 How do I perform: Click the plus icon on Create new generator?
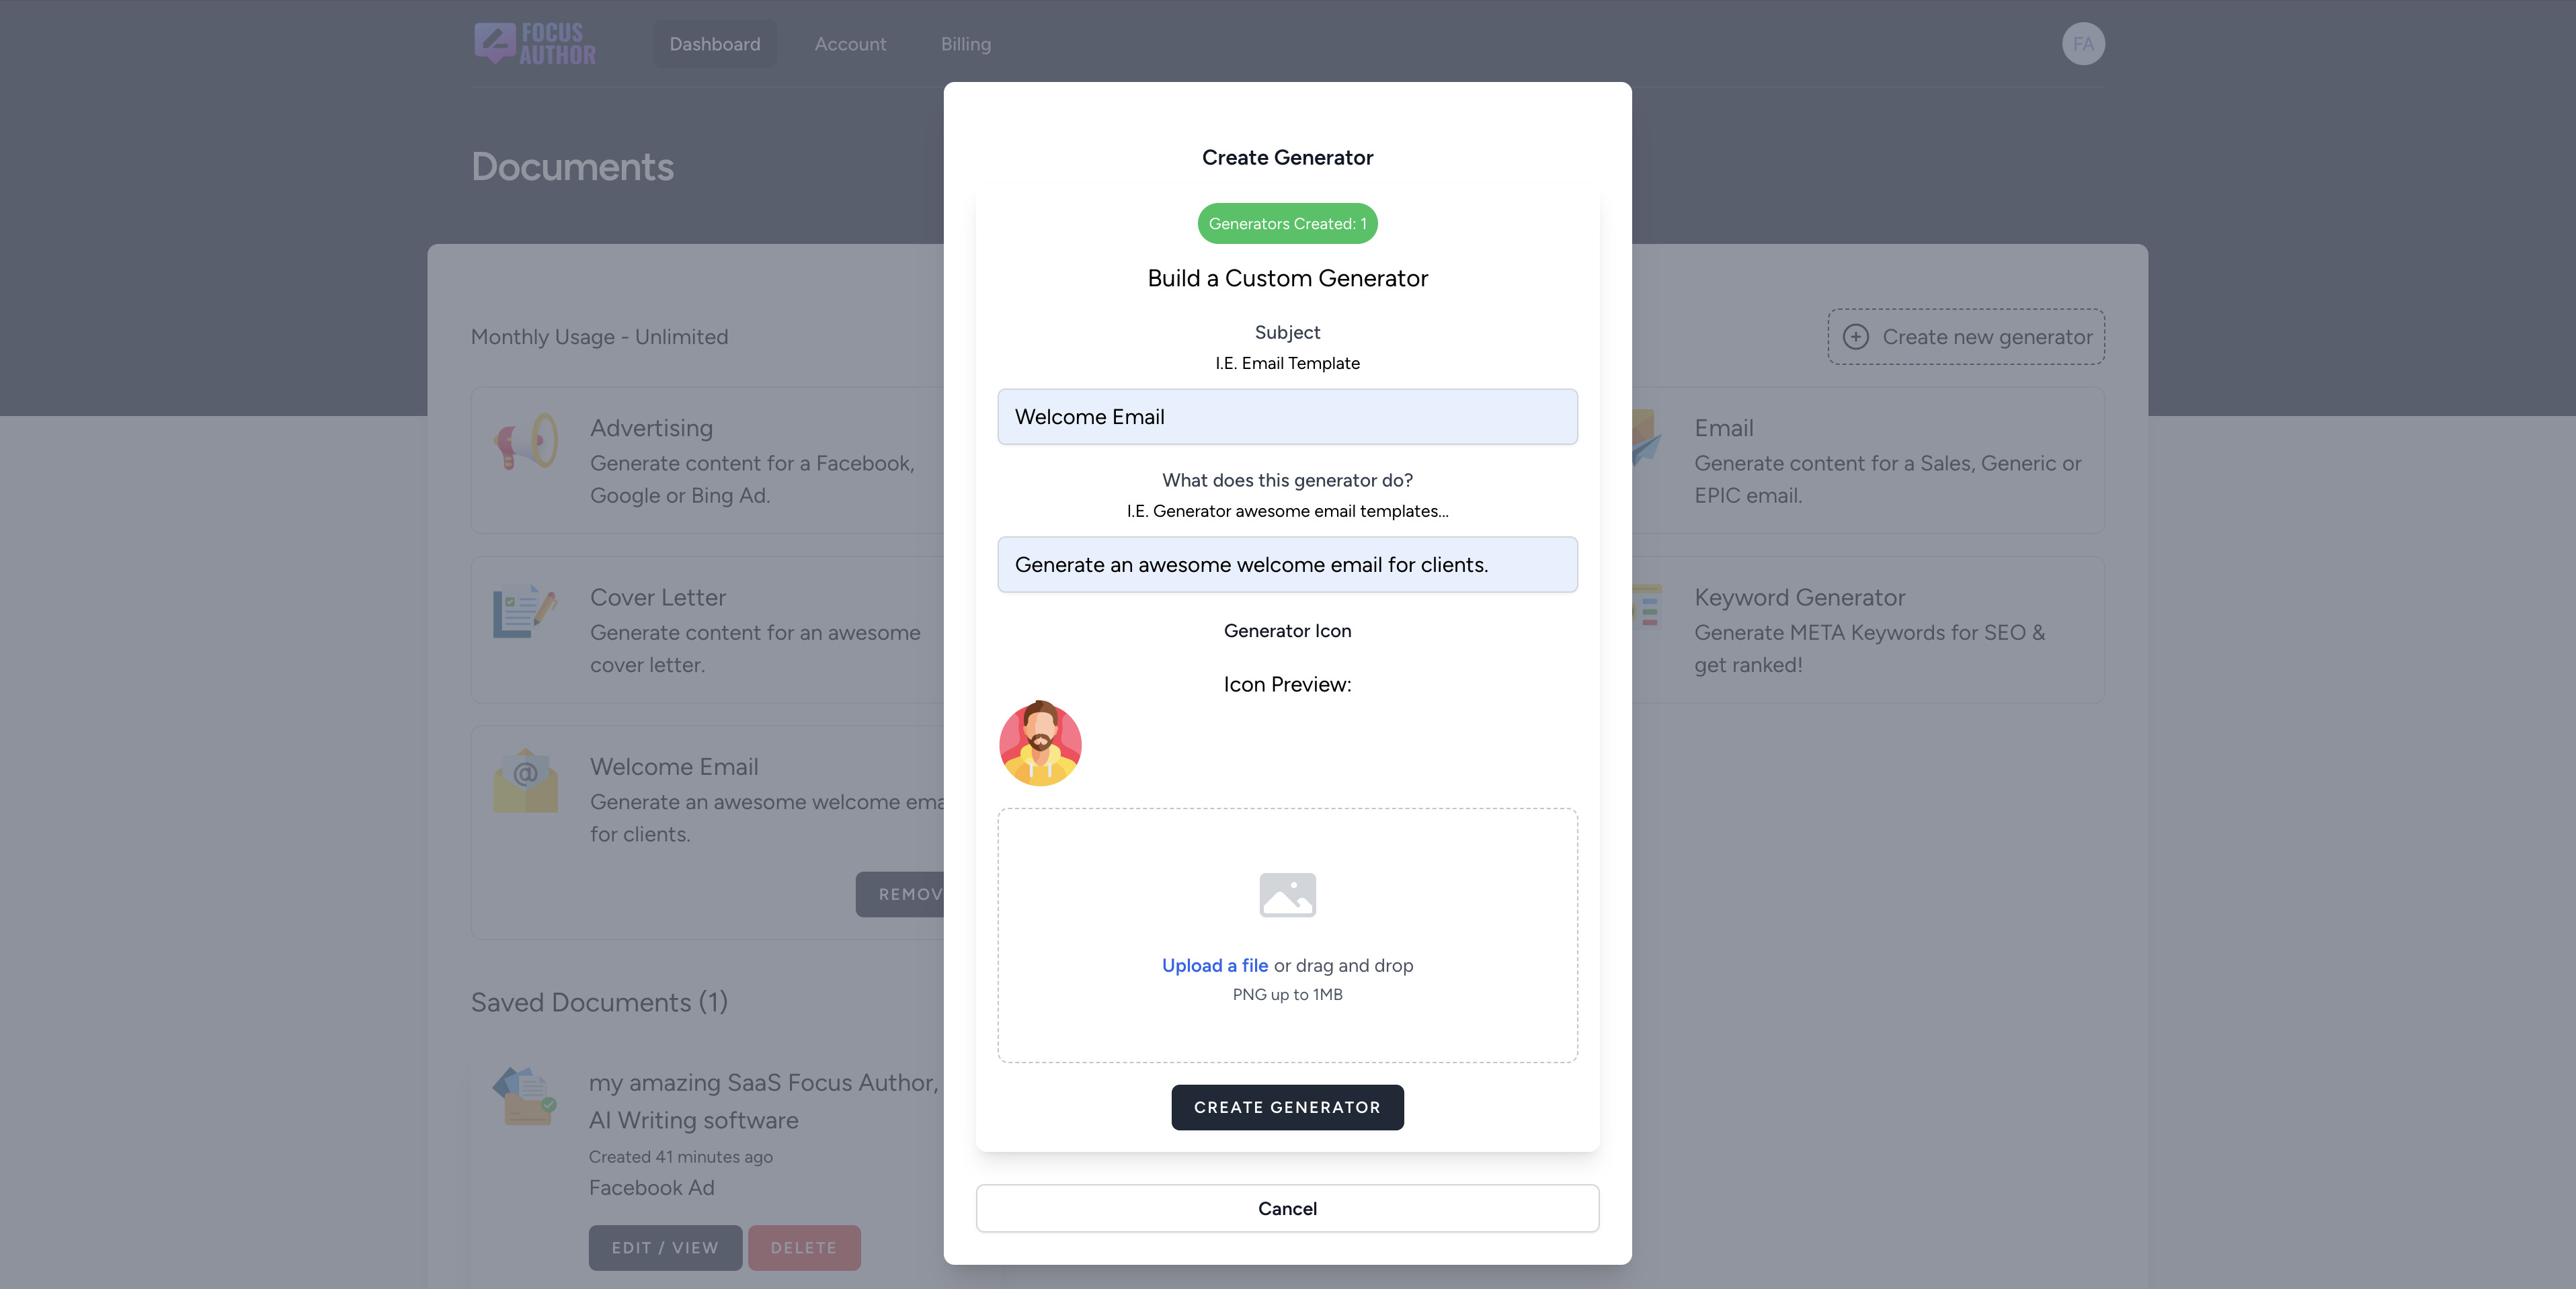[1856, 337]
